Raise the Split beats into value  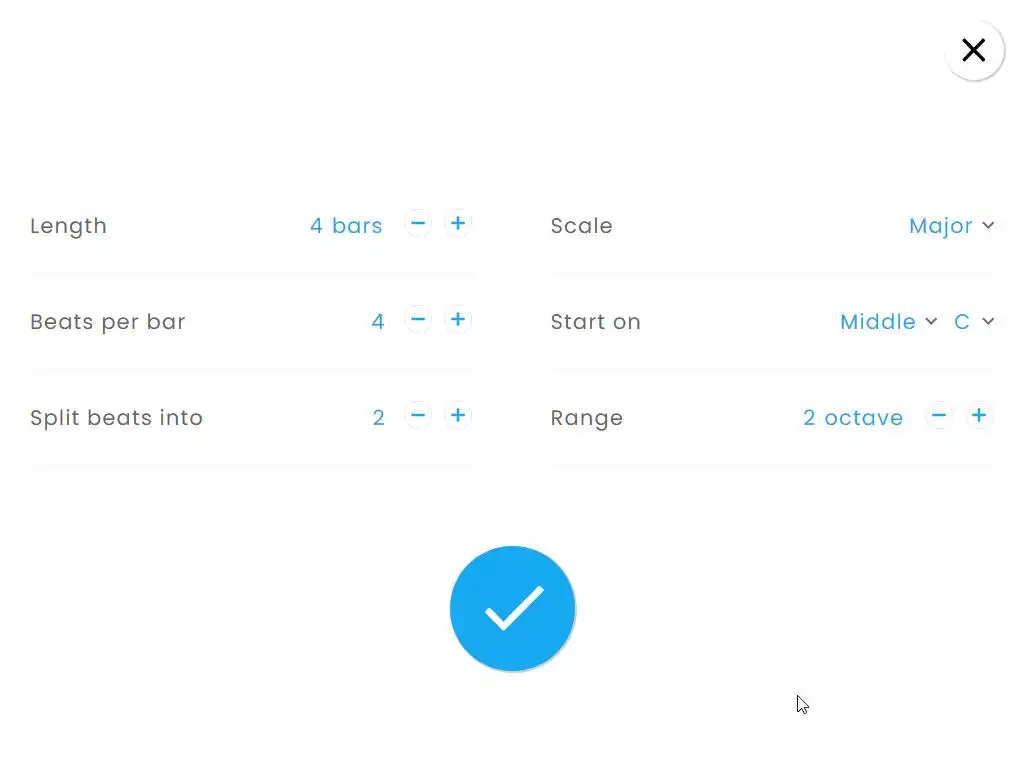tap(458, 416)
